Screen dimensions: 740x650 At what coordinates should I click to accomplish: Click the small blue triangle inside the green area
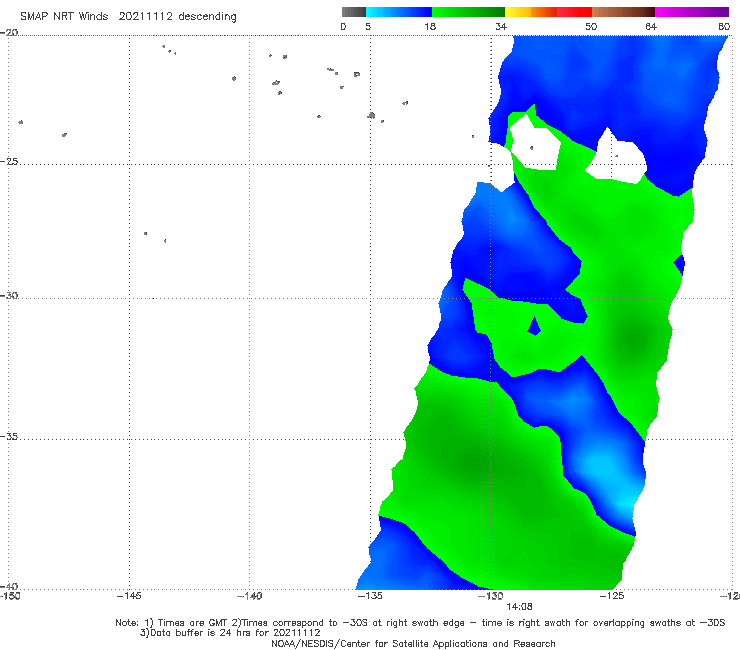coord(534,326)
